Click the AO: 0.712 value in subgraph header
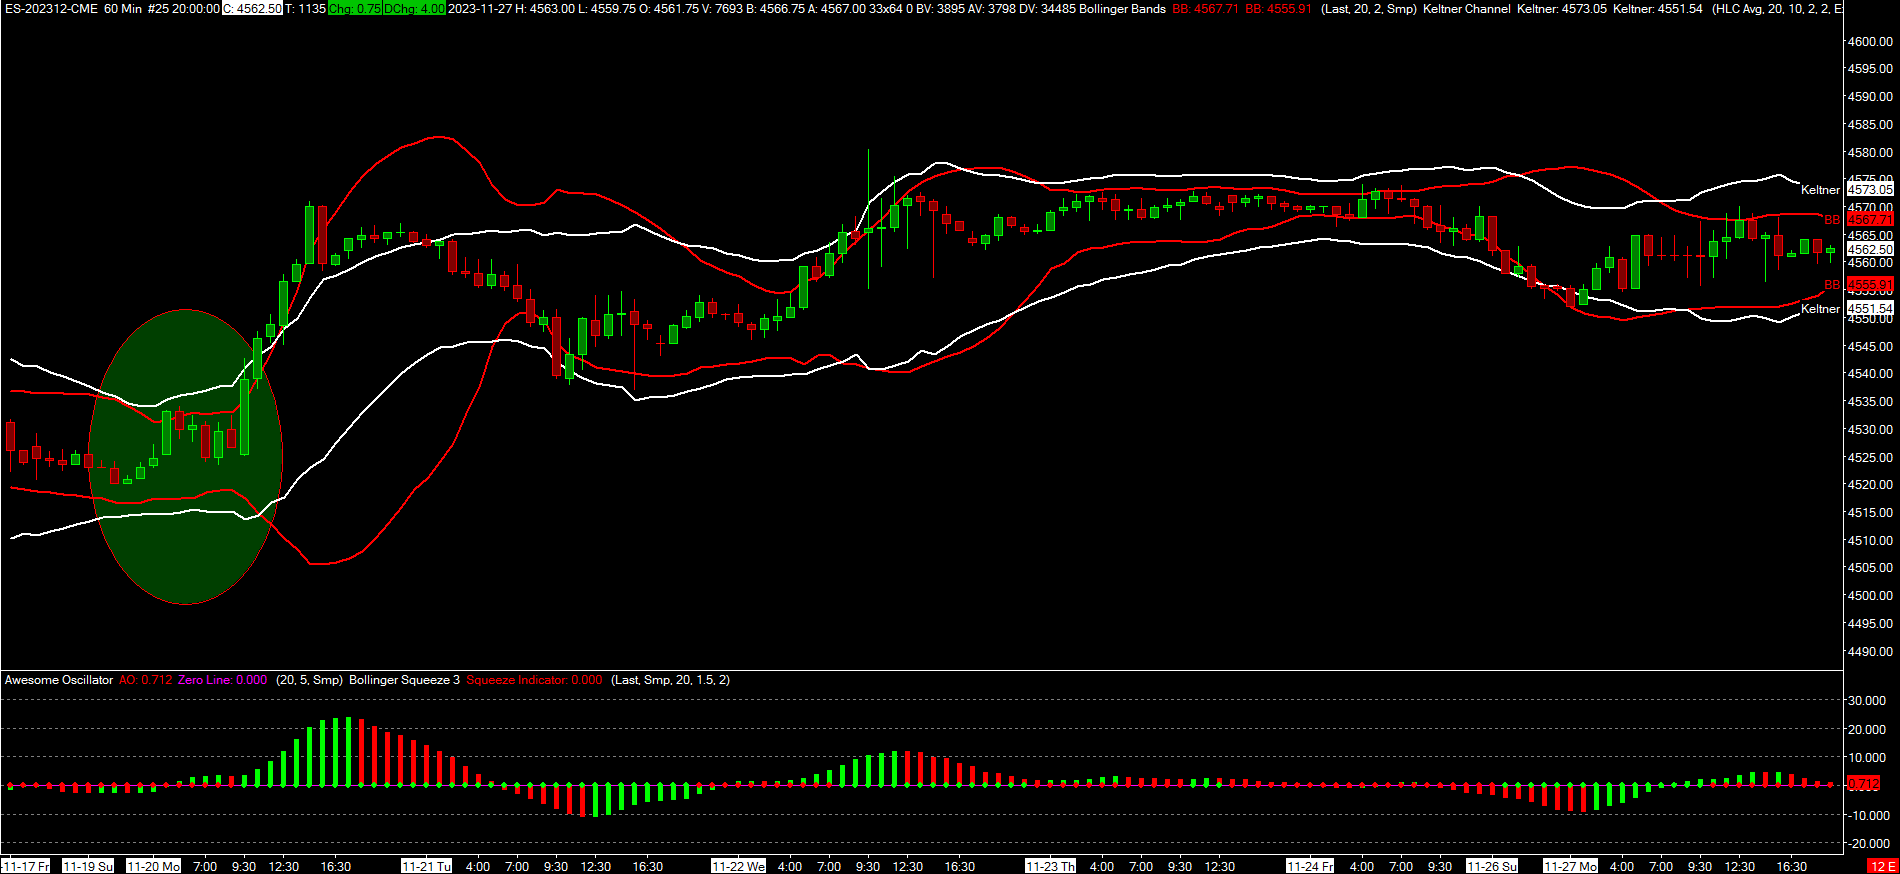The height and width of the screenshot is (874, 1900). (x=145, y=680)
